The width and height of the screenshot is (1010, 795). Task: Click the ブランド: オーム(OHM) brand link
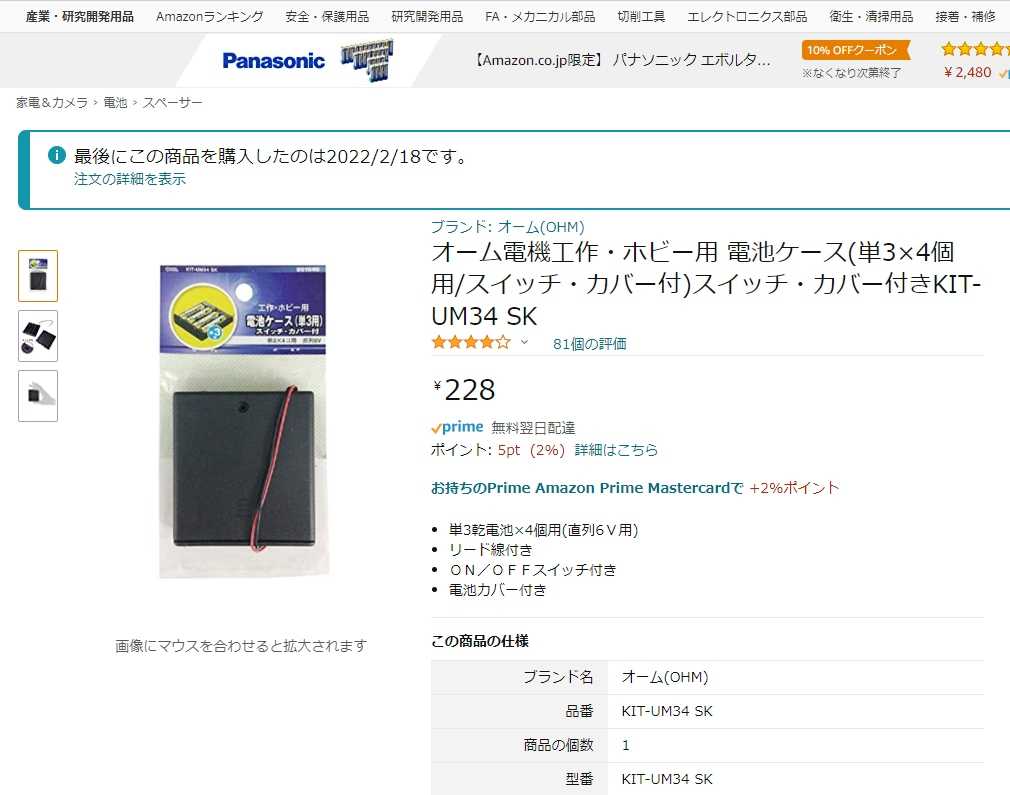[508, 227]
